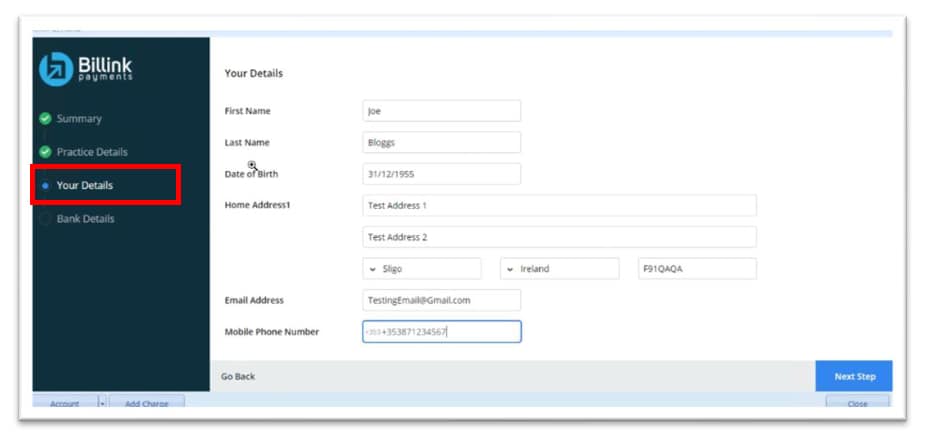This screenshot has width=926, height=441.
Task: Click the Billink Payments logo icon
Action: [56, 68]
